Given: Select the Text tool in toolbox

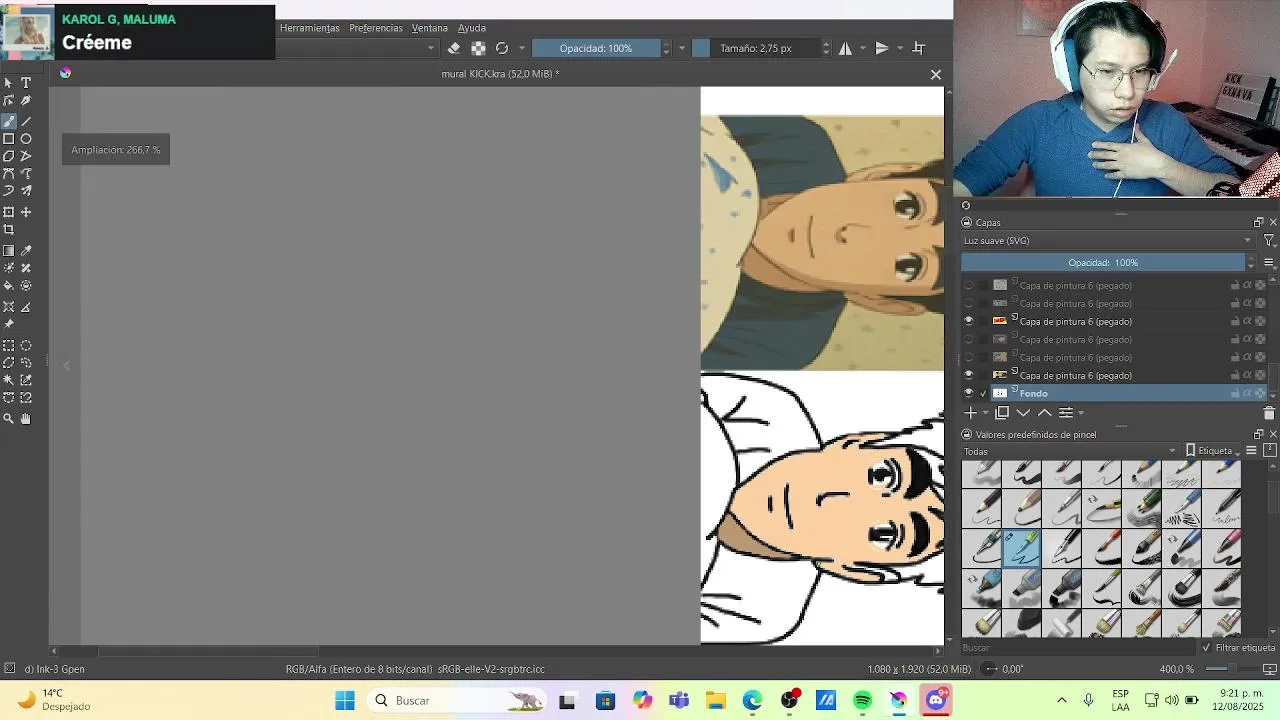Looking at the screenshot, I should [26, 83].
